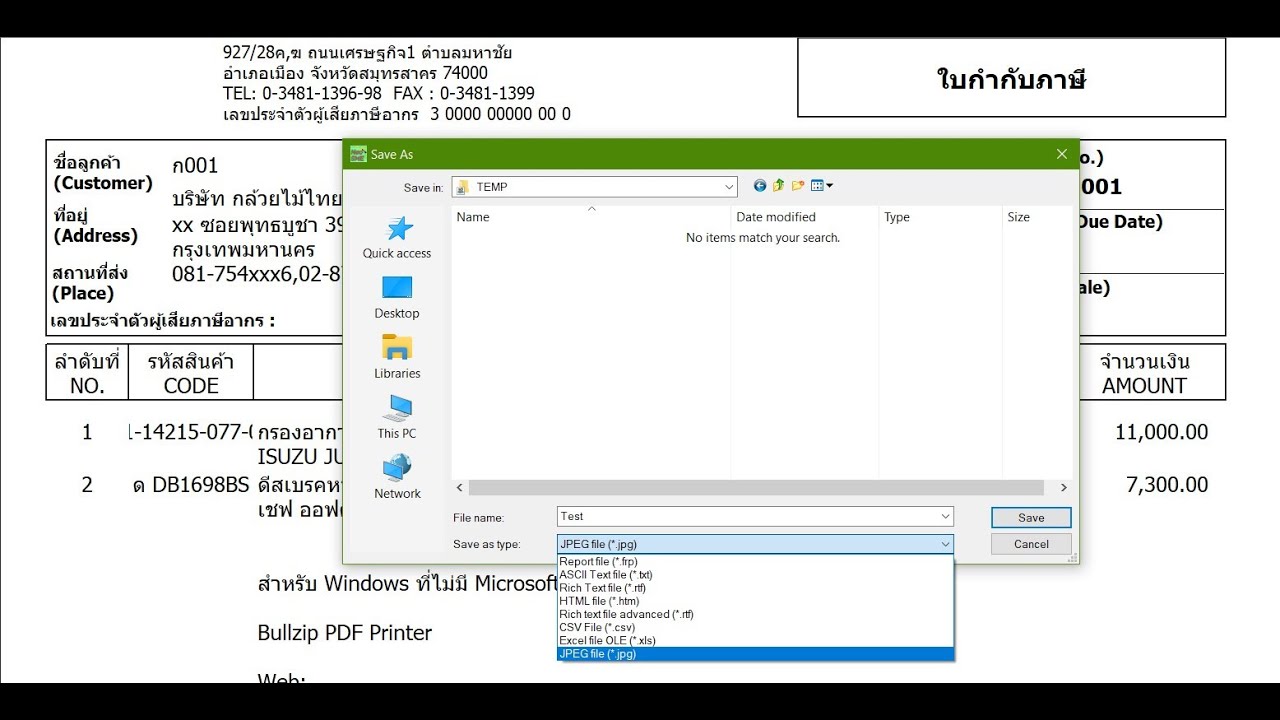Click the Save button
The width and height of the screenshot is (1280, 720).
pos(1031,517)
